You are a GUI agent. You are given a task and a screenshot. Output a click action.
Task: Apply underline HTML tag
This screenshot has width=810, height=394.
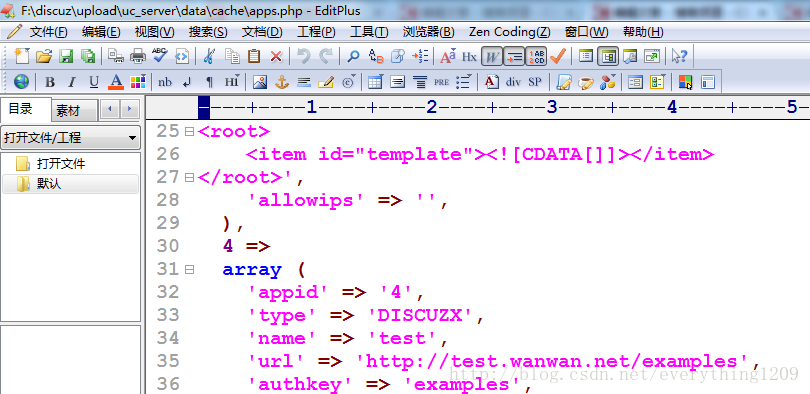click(94, 82)
